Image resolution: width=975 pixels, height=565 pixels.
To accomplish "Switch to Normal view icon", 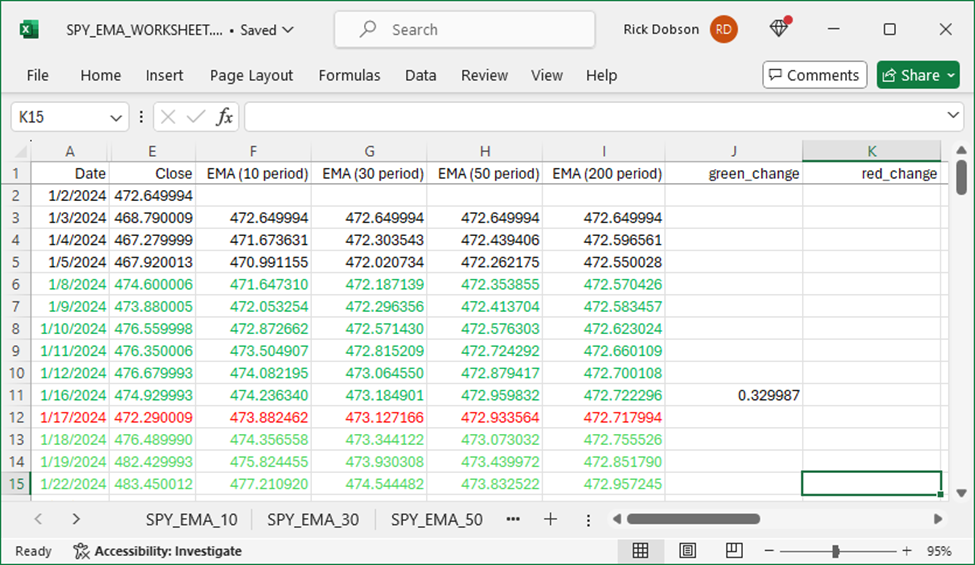I will [640, 551].
